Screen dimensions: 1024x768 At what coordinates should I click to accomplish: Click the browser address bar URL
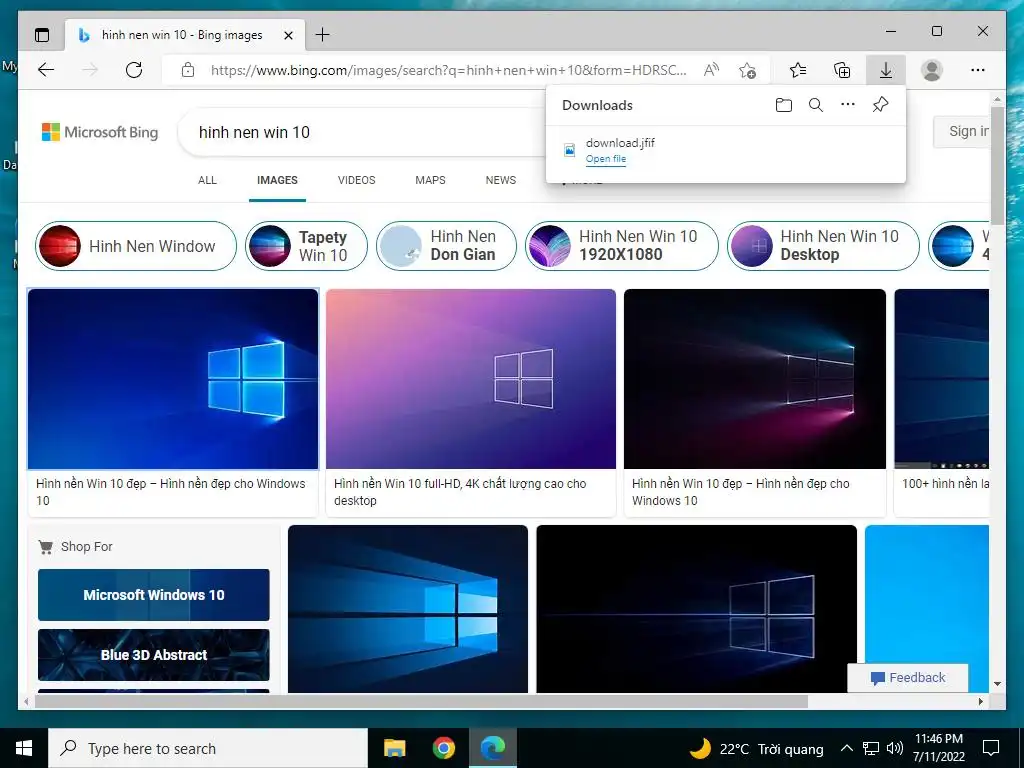(449, 70)
